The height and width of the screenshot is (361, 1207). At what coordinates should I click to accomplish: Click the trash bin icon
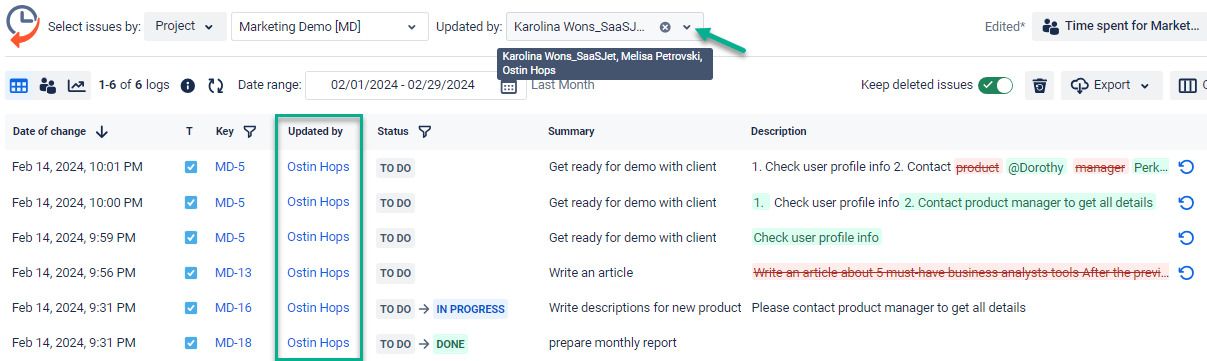tap(1040, 86)
